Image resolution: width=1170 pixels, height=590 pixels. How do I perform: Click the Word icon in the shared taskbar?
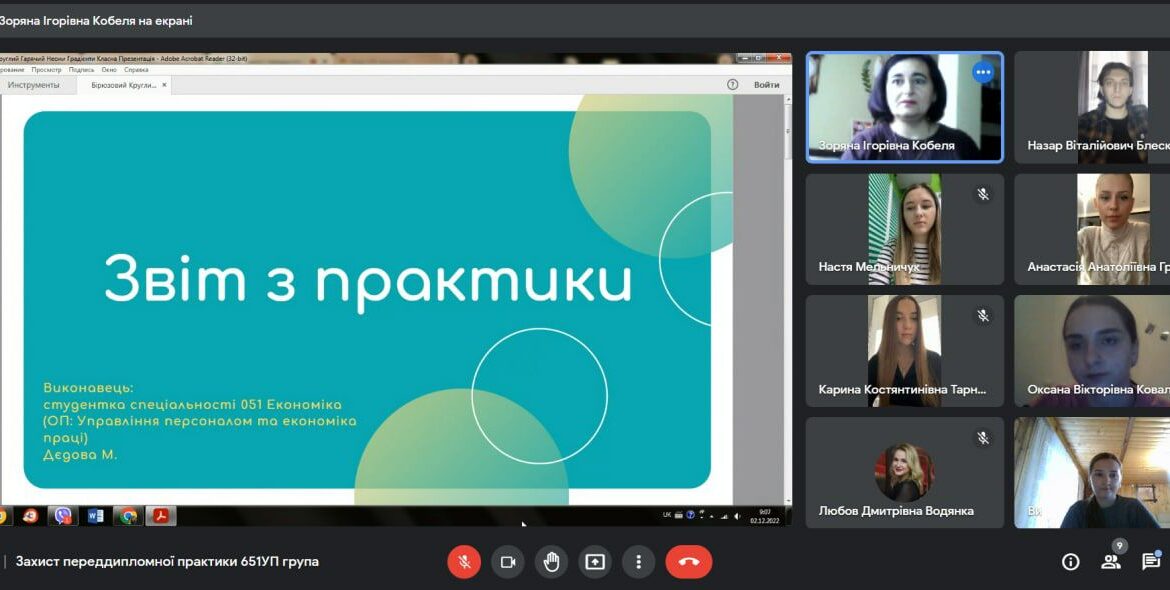coord(96,515)
